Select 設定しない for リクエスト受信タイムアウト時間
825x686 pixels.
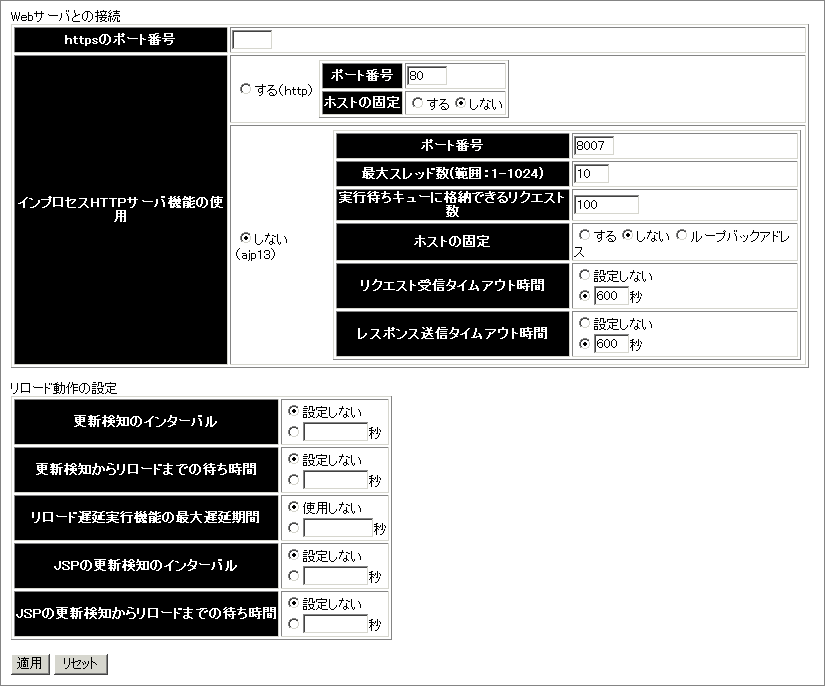click(583, 274)
